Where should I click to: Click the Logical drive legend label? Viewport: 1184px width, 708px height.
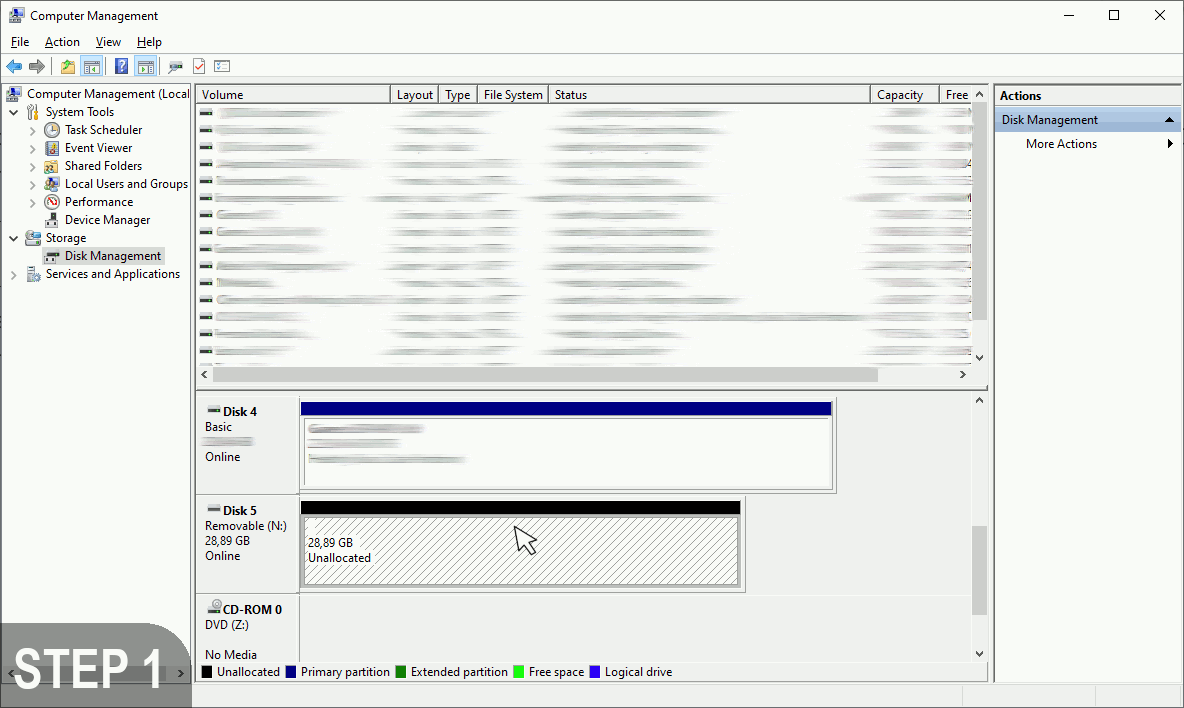(x=638, y=672)
